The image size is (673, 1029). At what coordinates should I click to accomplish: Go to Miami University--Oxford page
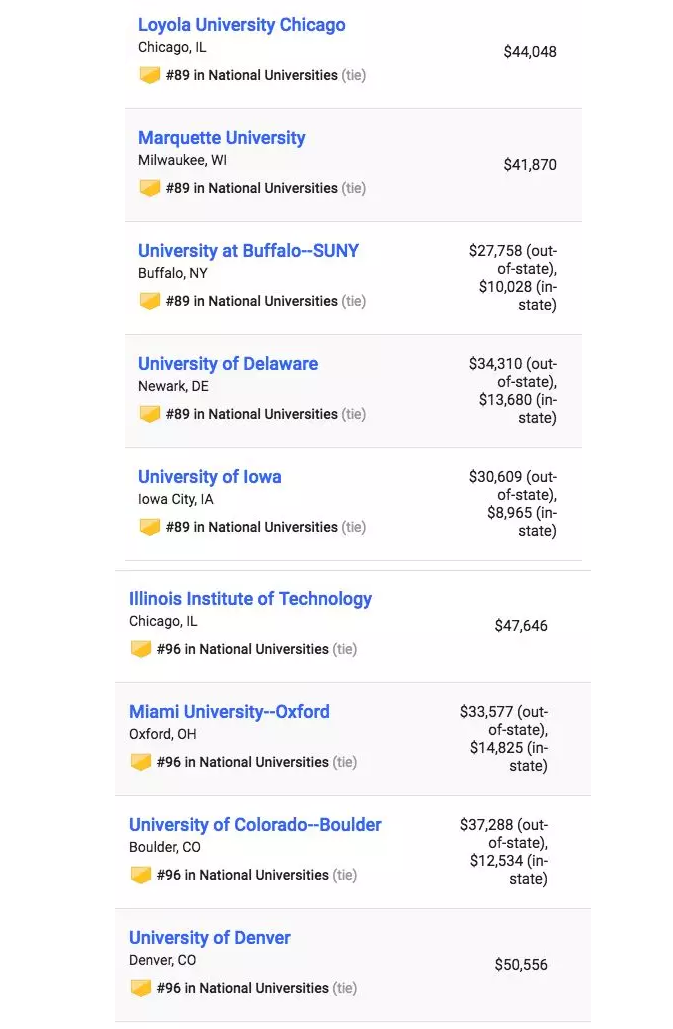(229, 711)
